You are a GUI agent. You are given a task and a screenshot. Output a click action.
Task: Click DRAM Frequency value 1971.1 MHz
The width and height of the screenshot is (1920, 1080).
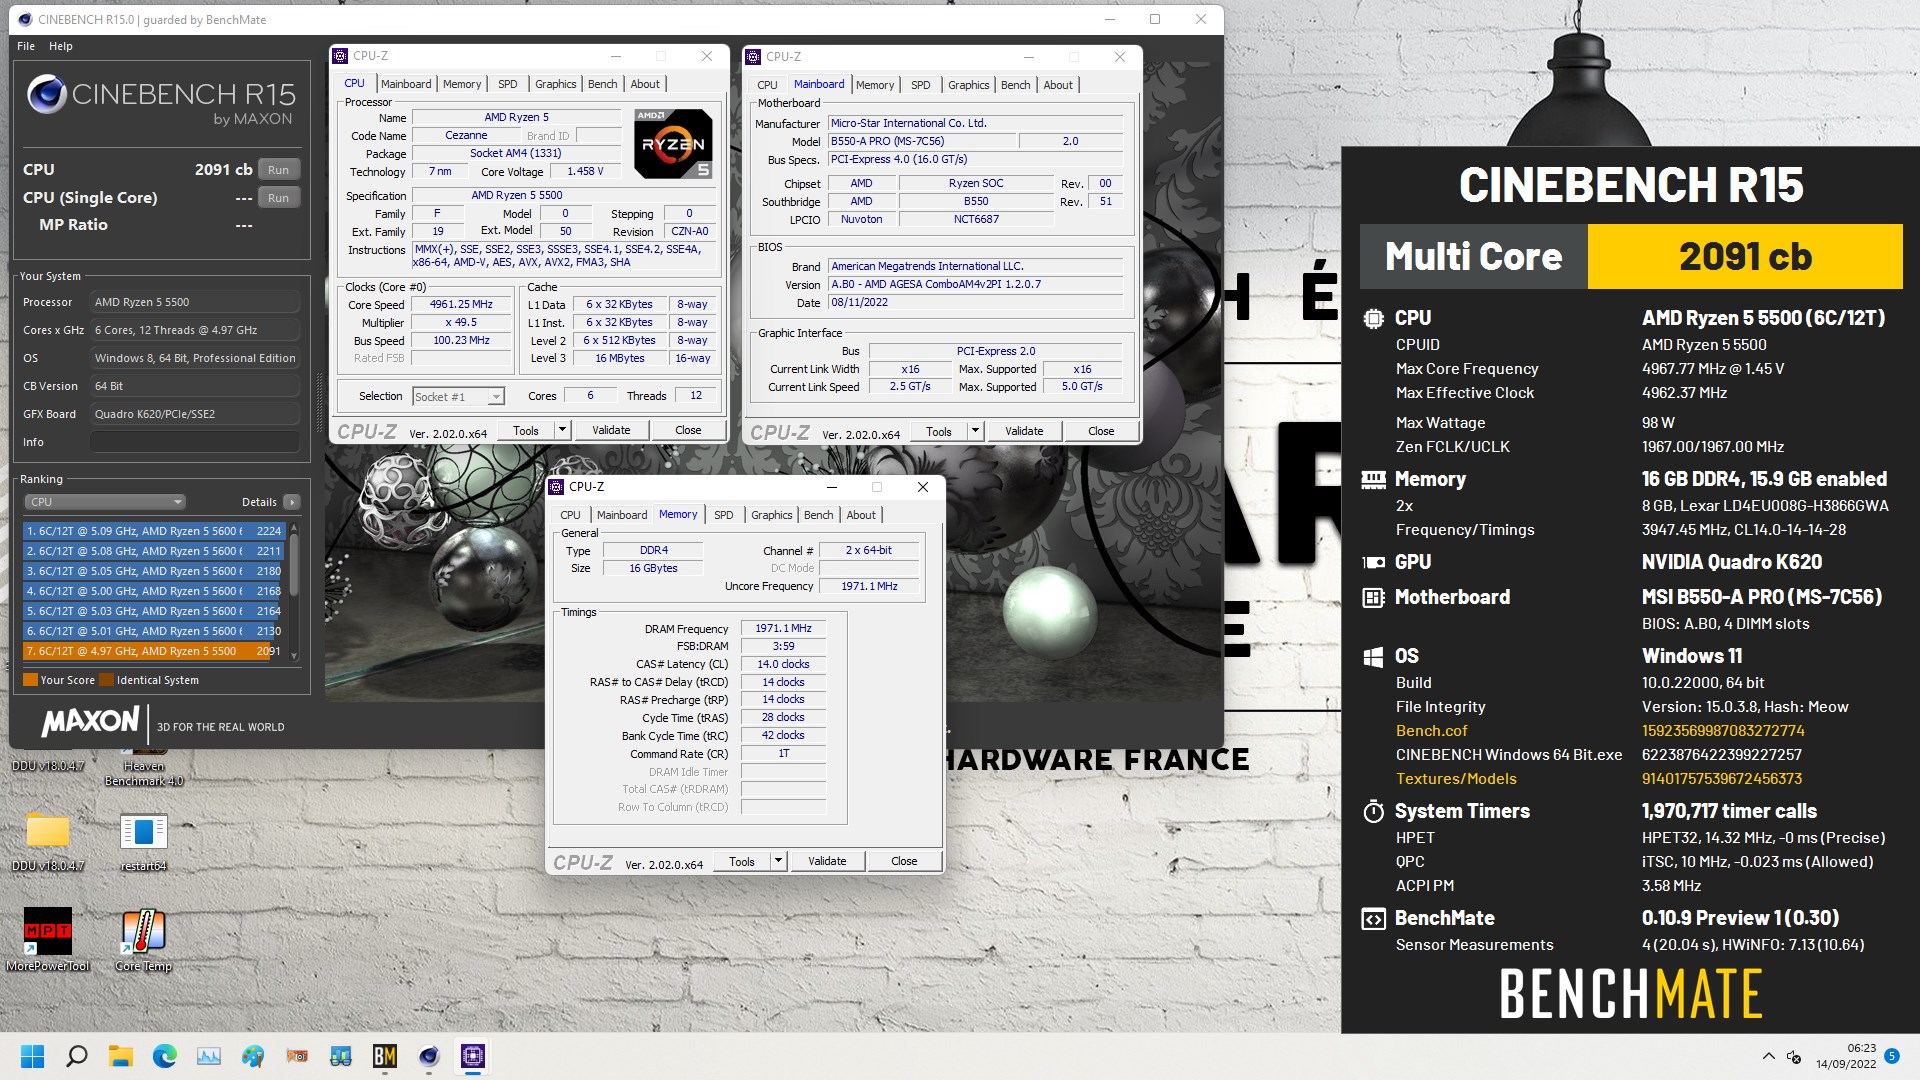(x=783, y=629)
